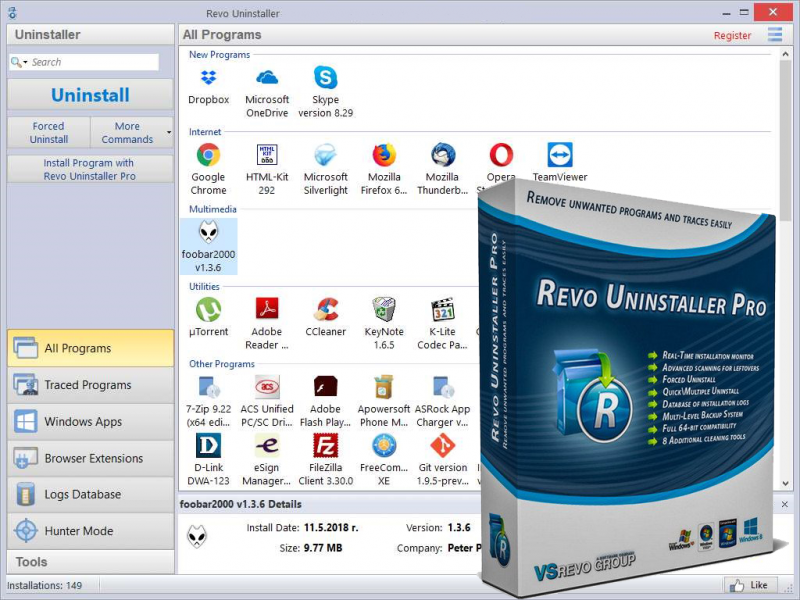Select ACS Unified PC/SC Driver icon
800x600 pixels.
point(267,387)
